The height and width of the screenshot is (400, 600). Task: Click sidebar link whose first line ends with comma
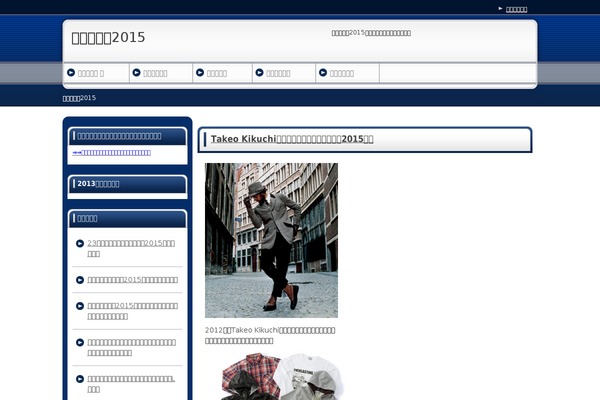click(131, 384)
